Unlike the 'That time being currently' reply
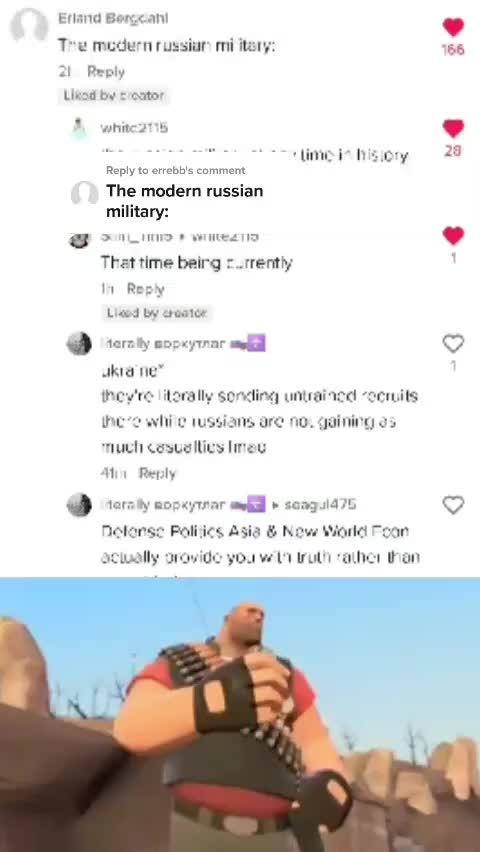The image size is (480, 852). (x=453, y=236)
